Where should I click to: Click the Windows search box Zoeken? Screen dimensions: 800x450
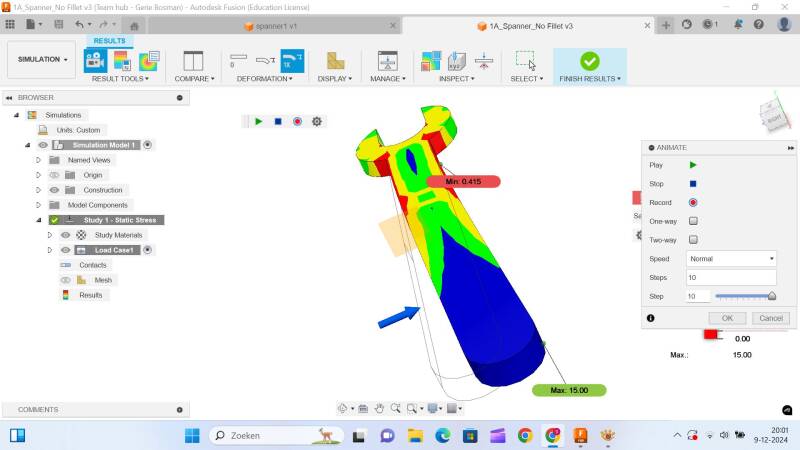click(x=276, y=435)
